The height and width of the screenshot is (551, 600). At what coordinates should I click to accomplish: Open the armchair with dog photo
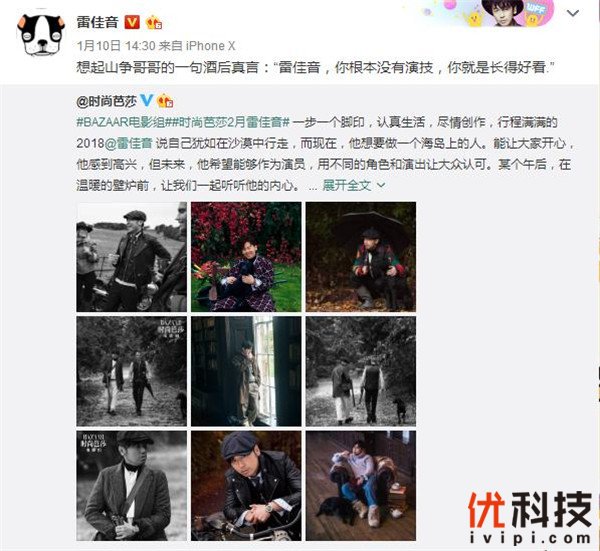360,486
